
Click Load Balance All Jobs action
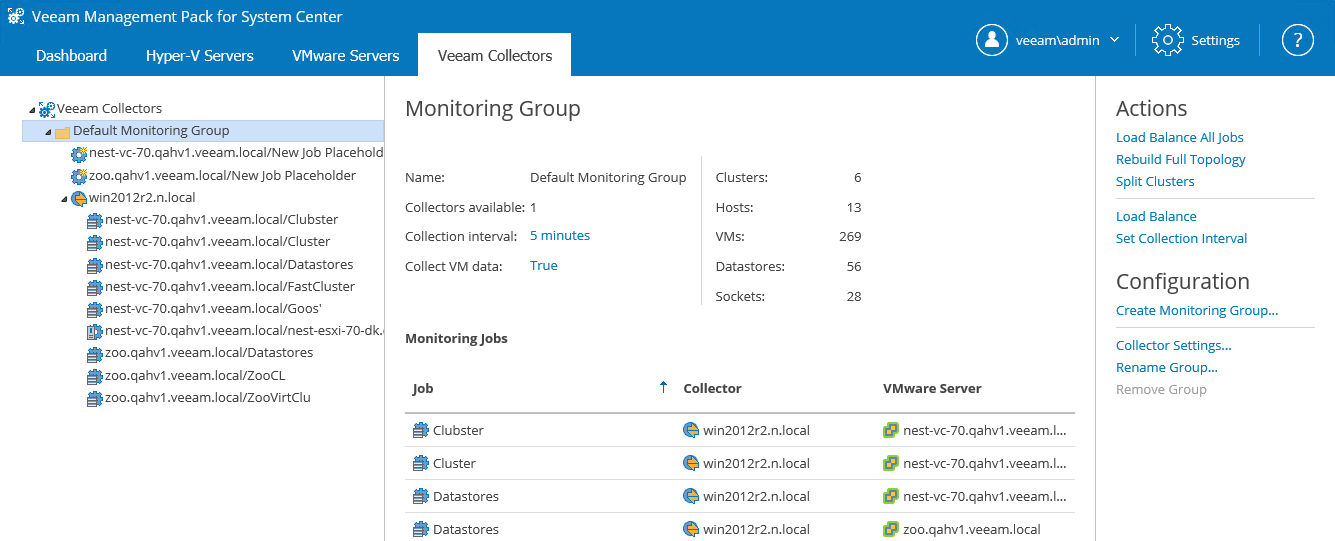pyautogui.click(x=1180, y=138)
